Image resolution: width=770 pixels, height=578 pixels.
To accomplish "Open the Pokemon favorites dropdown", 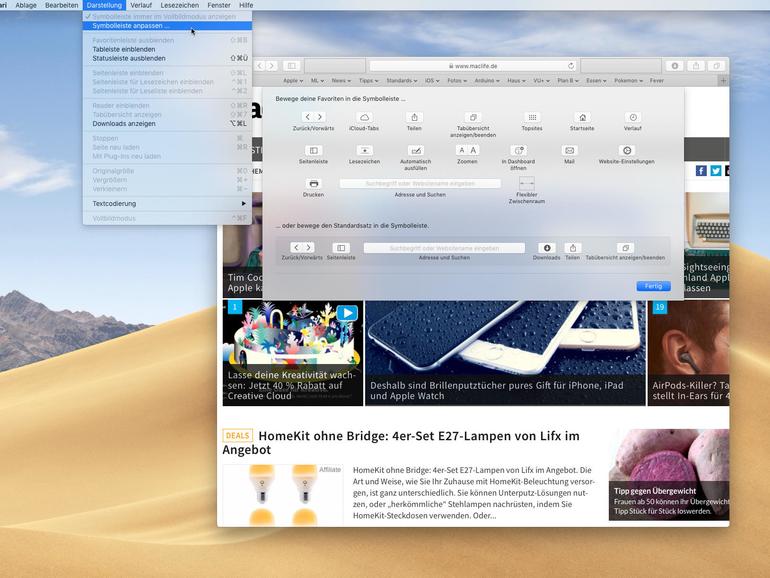I will 628,81.
